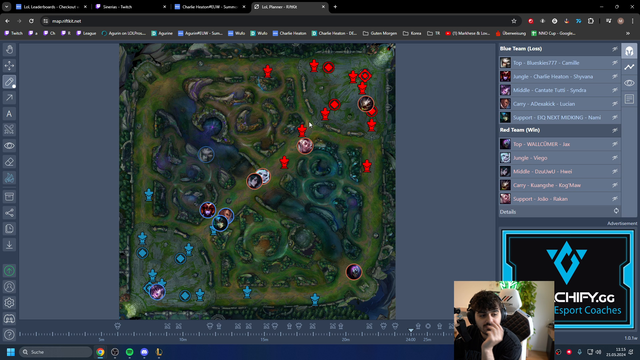The width and height of the screenshot is (640, 360).
Task: Click the map.riftkit.net address bar
Action: [278, 21]
